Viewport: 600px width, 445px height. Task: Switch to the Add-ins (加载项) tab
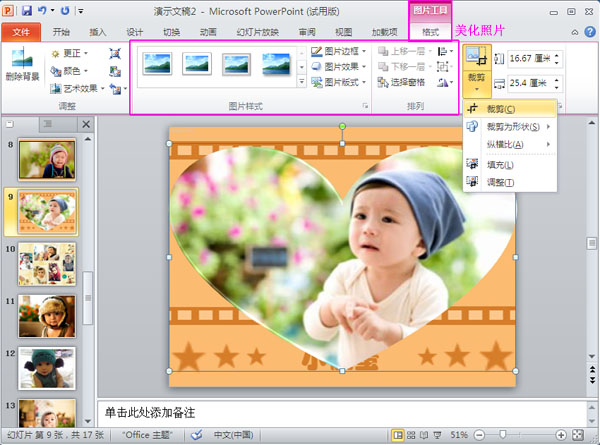pos(385,32)
